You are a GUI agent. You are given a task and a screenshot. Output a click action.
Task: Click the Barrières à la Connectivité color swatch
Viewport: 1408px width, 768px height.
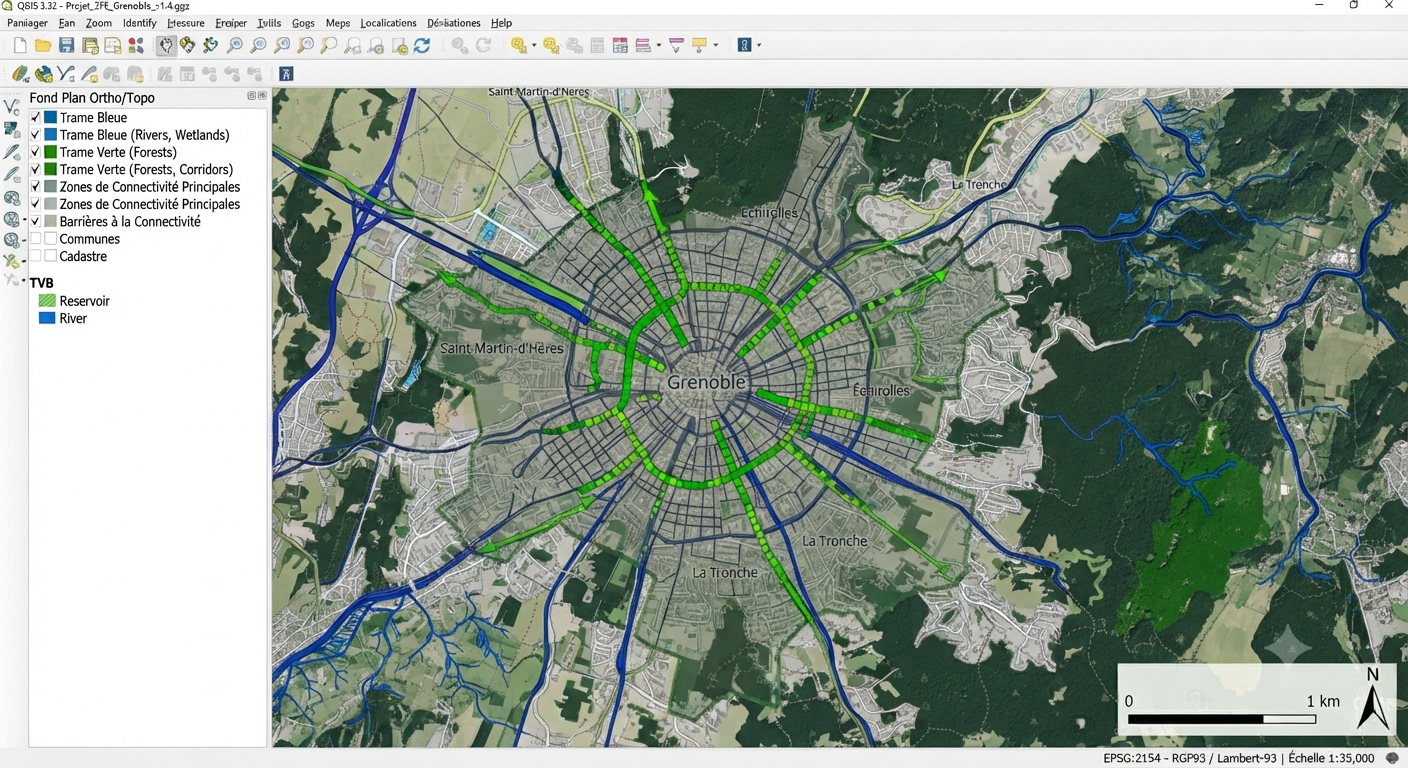point(51,222)
